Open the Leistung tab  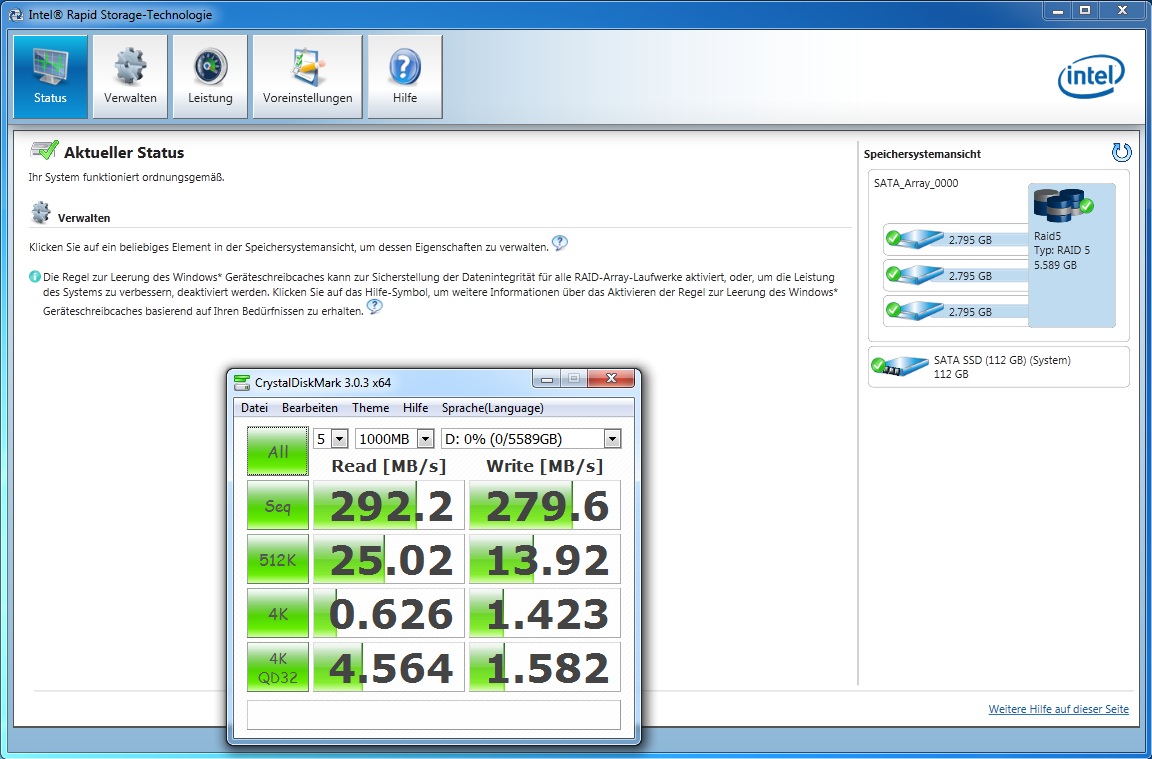210,76
